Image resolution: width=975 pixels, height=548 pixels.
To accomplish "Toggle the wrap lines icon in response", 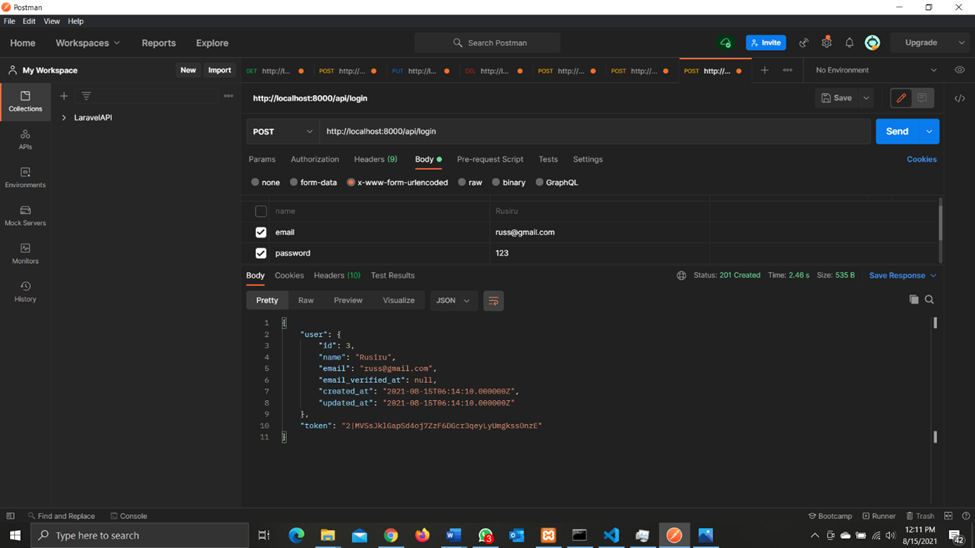I will (x=493, y=300).
